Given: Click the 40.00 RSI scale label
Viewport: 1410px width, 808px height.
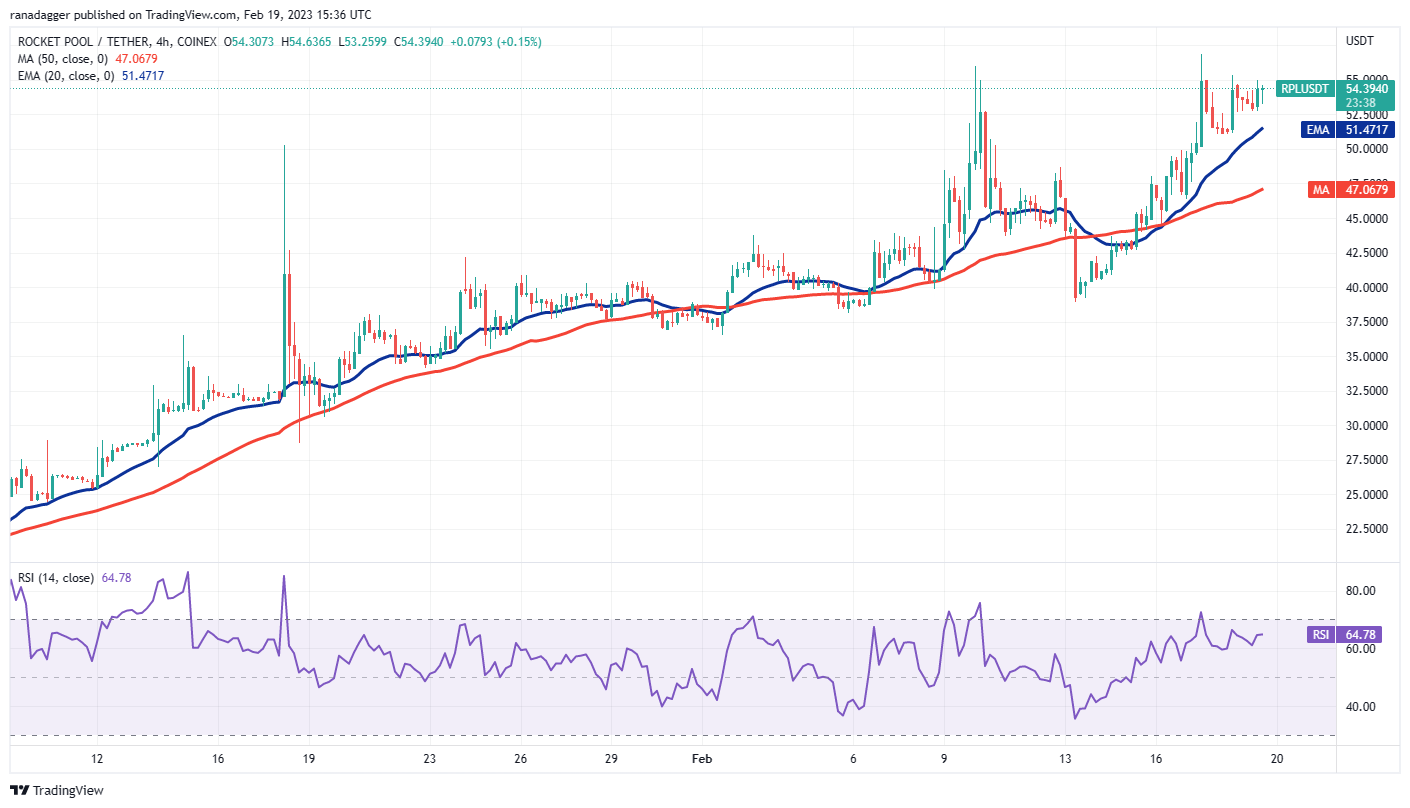Looking at the screenshot, I should (x=1363, y=707).
